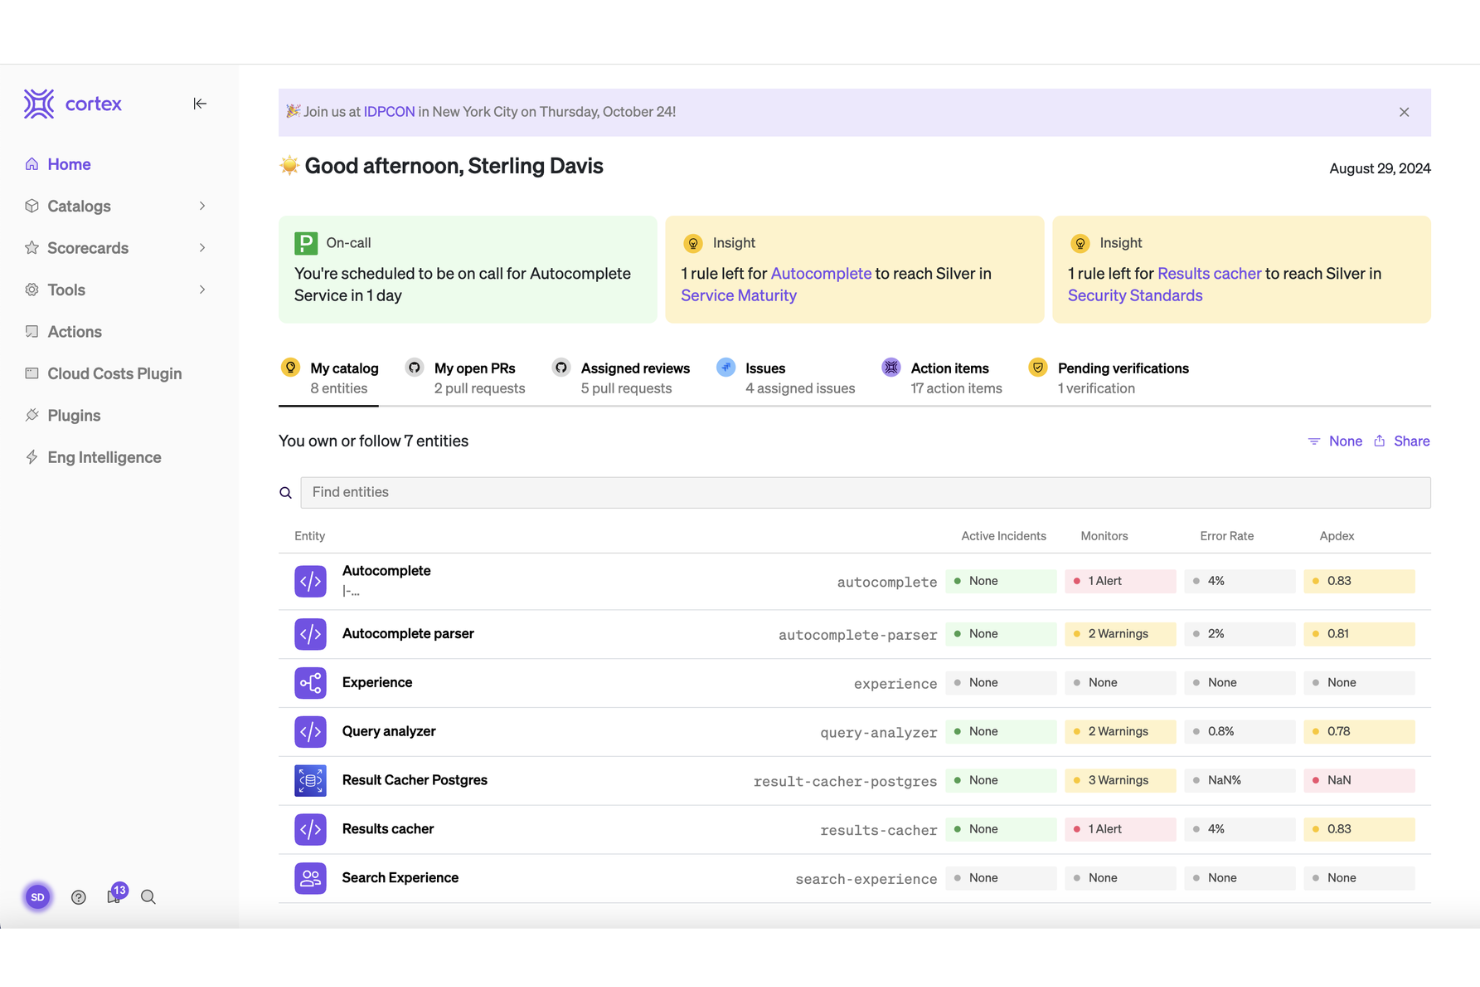Open the Results cacher link in insight card
The width and height of the screenshot is (1480, 987).
click(x=1209, y=273)
